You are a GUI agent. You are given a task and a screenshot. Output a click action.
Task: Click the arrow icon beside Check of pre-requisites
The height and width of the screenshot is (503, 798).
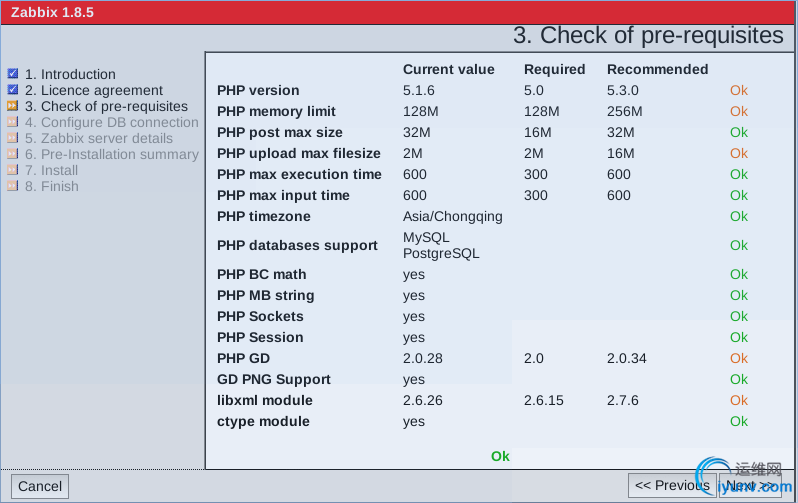(13, 106)
